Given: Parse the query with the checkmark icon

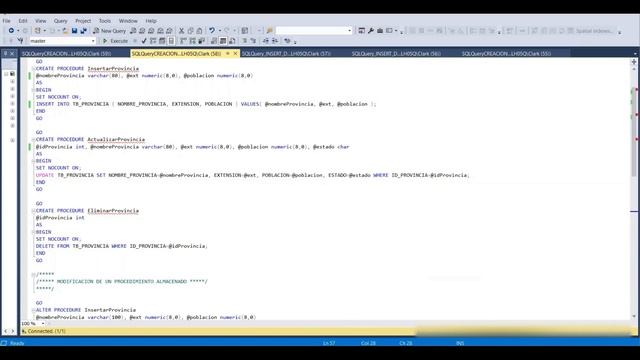Looking at the screenshot, I should pyautogui.click(x=144, y=41).
